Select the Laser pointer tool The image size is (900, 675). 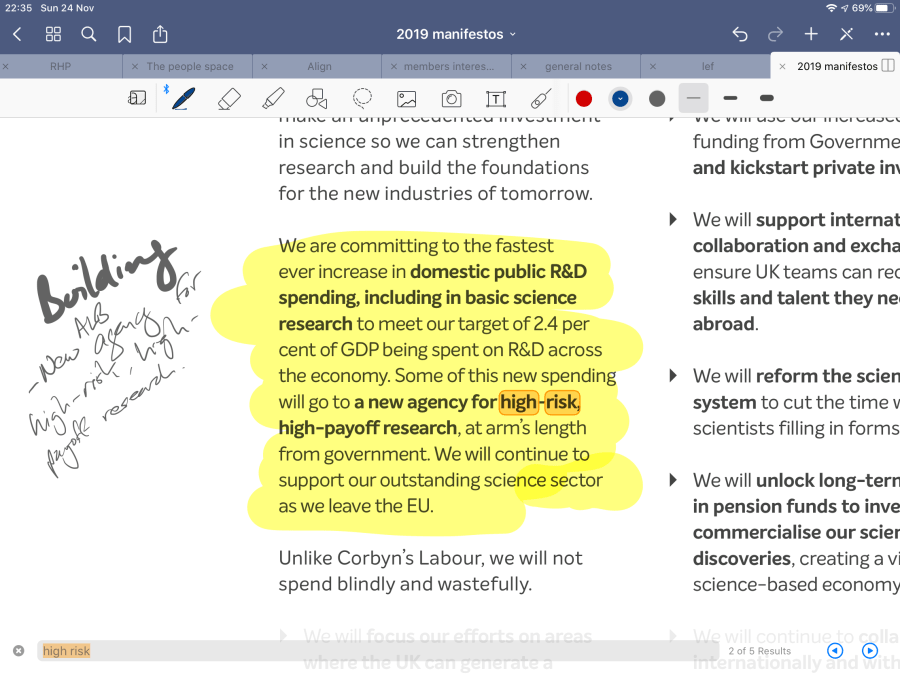(540, 99)
